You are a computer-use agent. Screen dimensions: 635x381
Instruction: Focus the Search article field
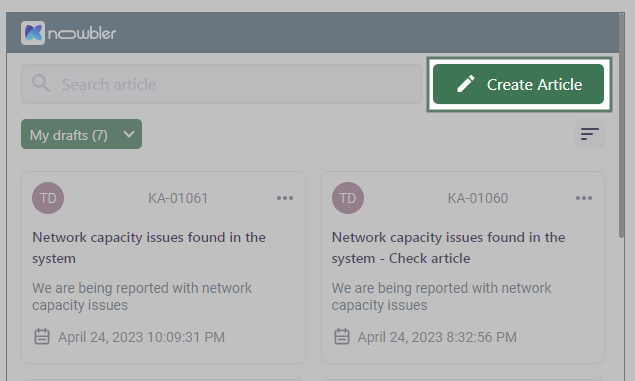click(x=221, y=84)
